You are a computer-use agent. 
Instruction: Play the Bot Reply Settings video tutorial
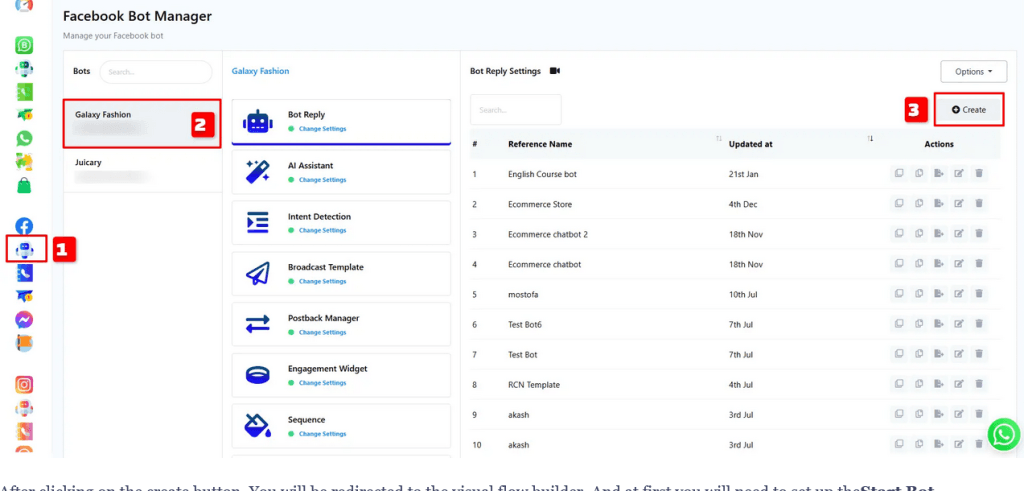(555, 71)
